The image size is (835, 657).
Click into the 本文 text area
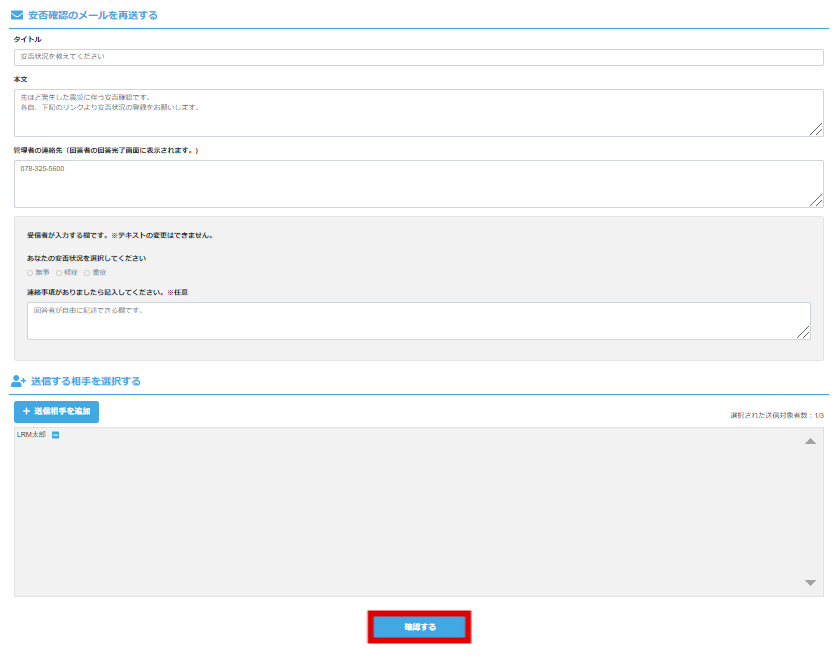pyautogui.click(x=419, y=113)
